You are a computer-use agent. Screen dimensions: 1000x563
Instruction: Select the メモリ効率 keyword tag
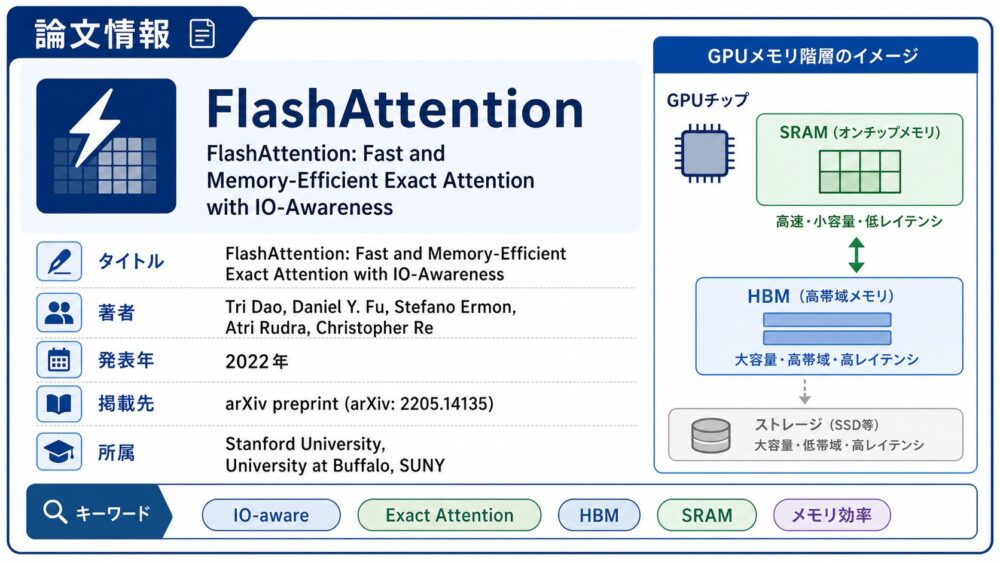coord(832,515)
